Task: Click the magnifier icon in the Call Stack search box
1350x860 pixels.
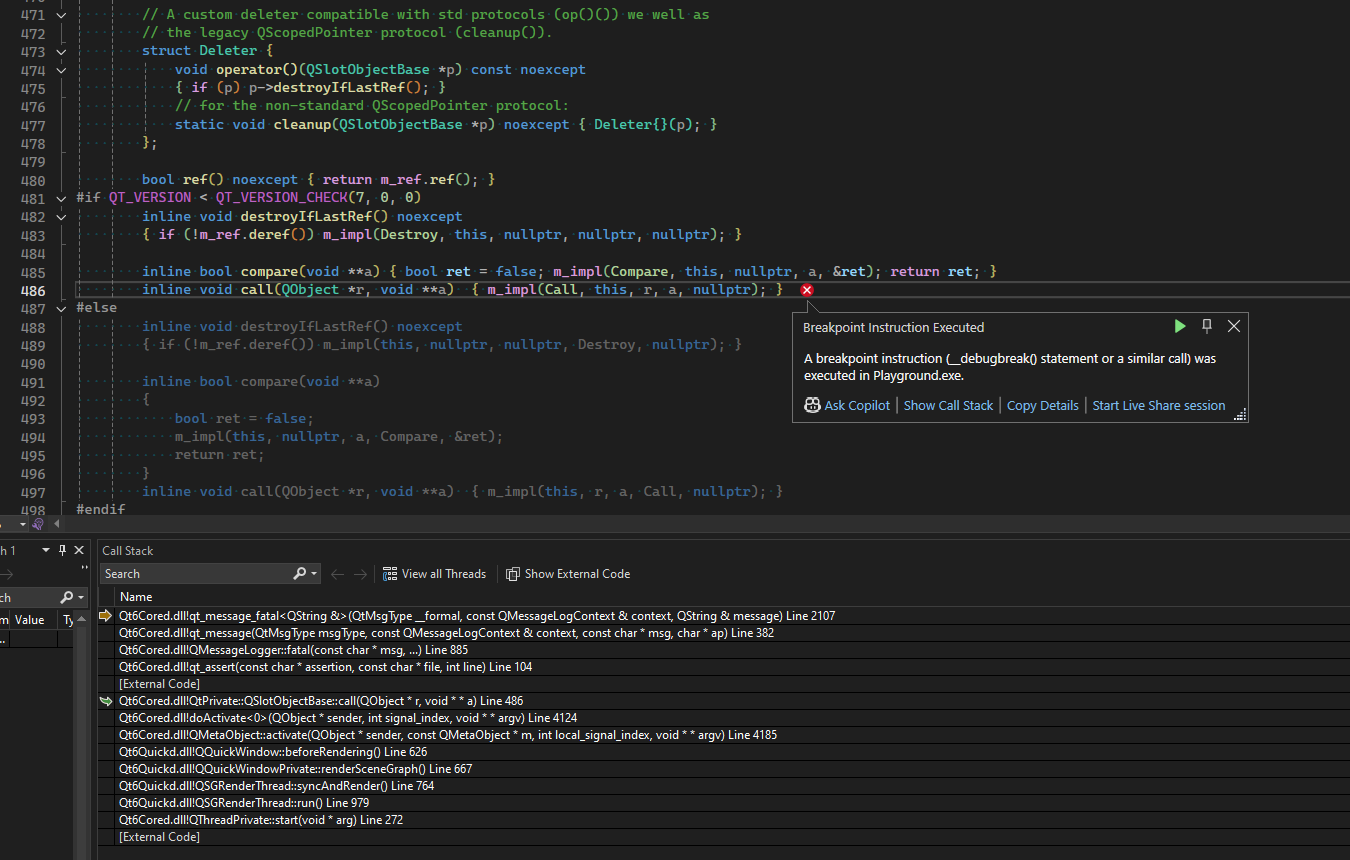Action: [x=299, y=573]
